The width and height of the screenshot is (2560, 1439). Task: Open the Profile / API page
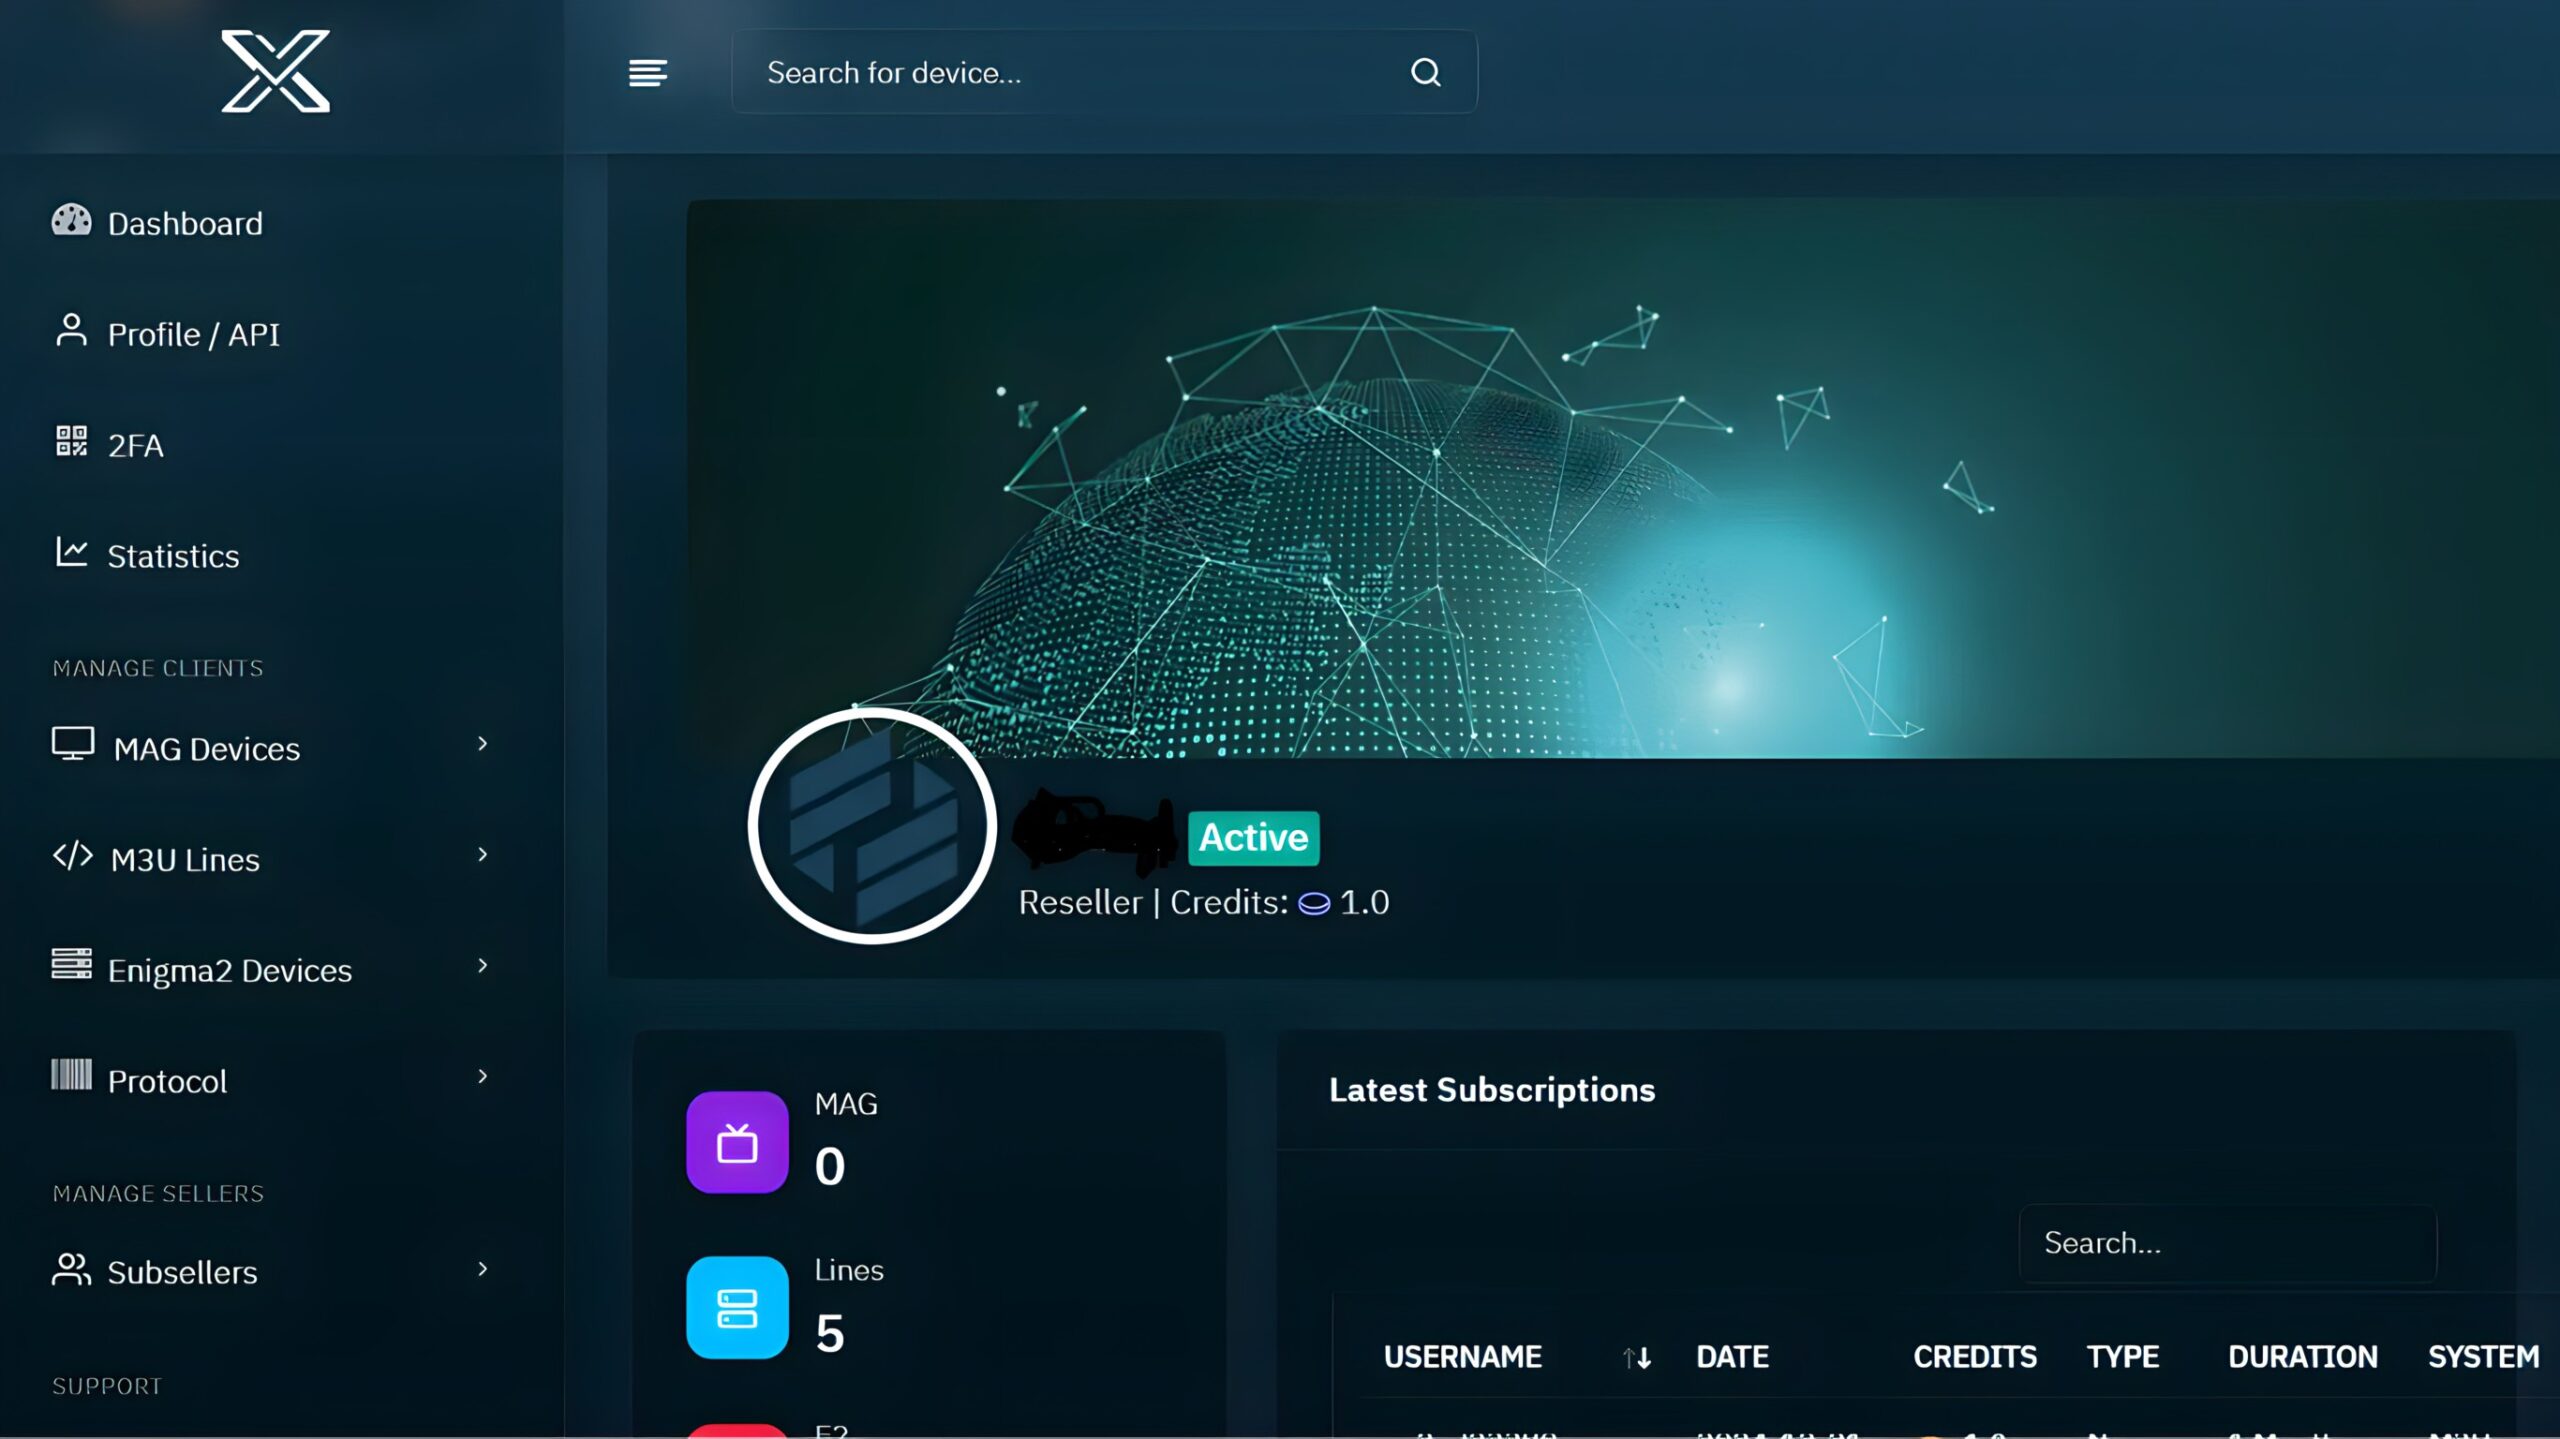pos(193,335)
